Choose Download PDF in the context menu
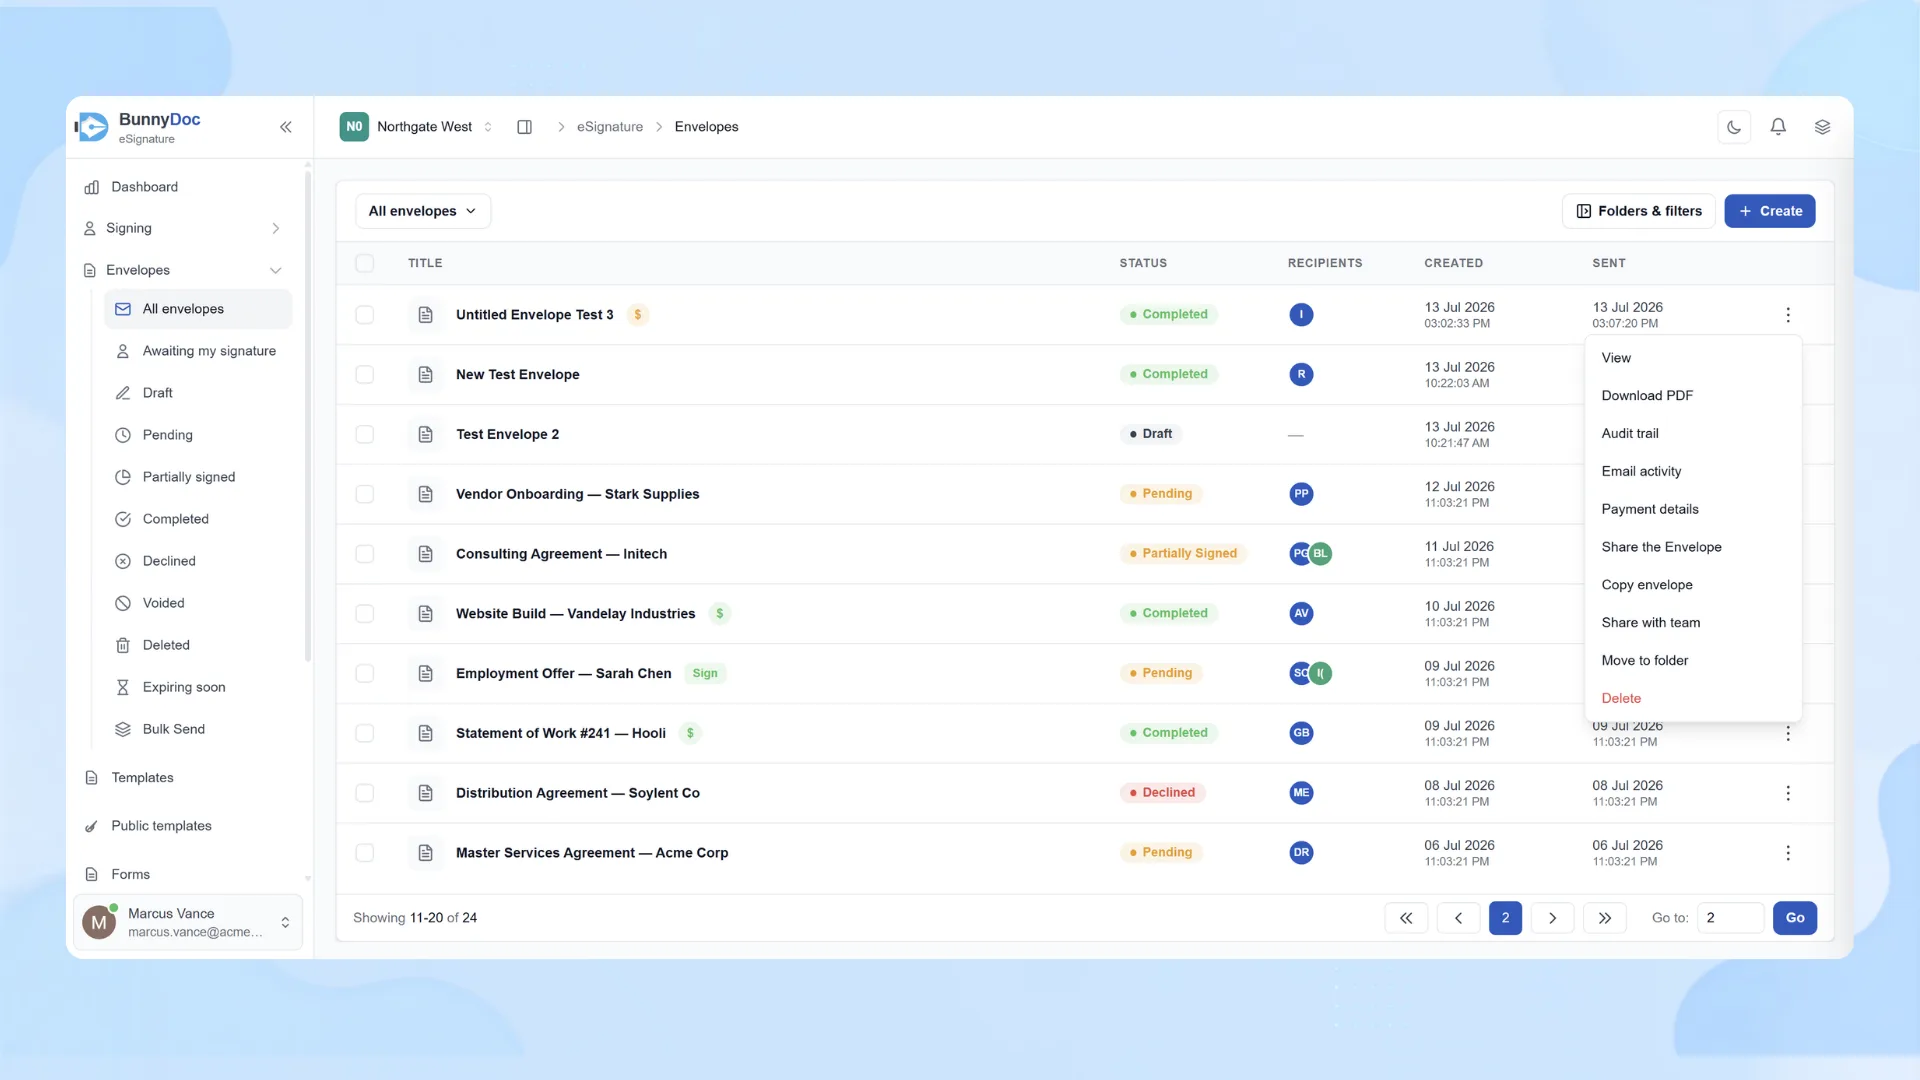 (x=1692, y=396)
